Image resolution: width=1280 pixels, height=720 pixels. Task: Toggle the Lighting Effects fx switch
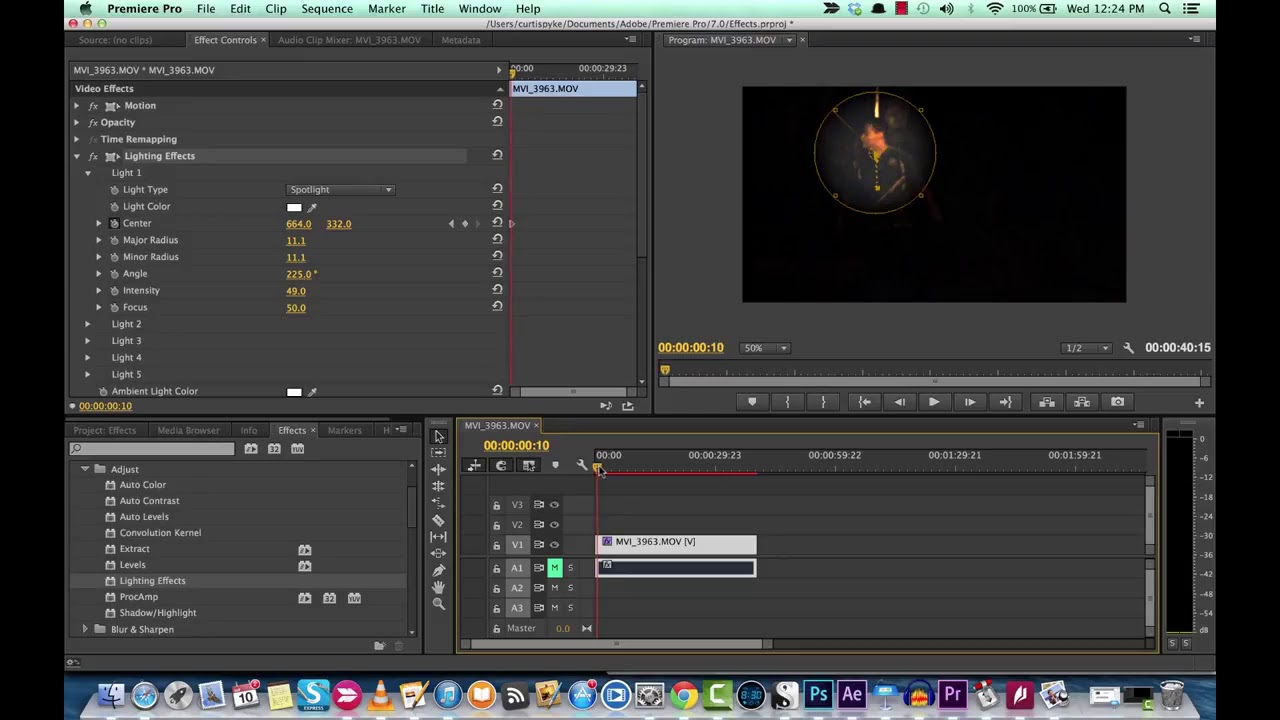pos(93,156)
